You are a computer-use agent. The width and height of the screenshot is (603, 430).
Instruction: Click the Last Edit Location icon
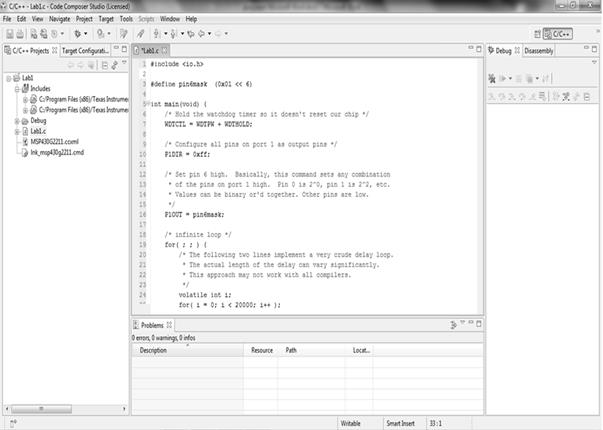pyautogui.click(x=191, y=34)
